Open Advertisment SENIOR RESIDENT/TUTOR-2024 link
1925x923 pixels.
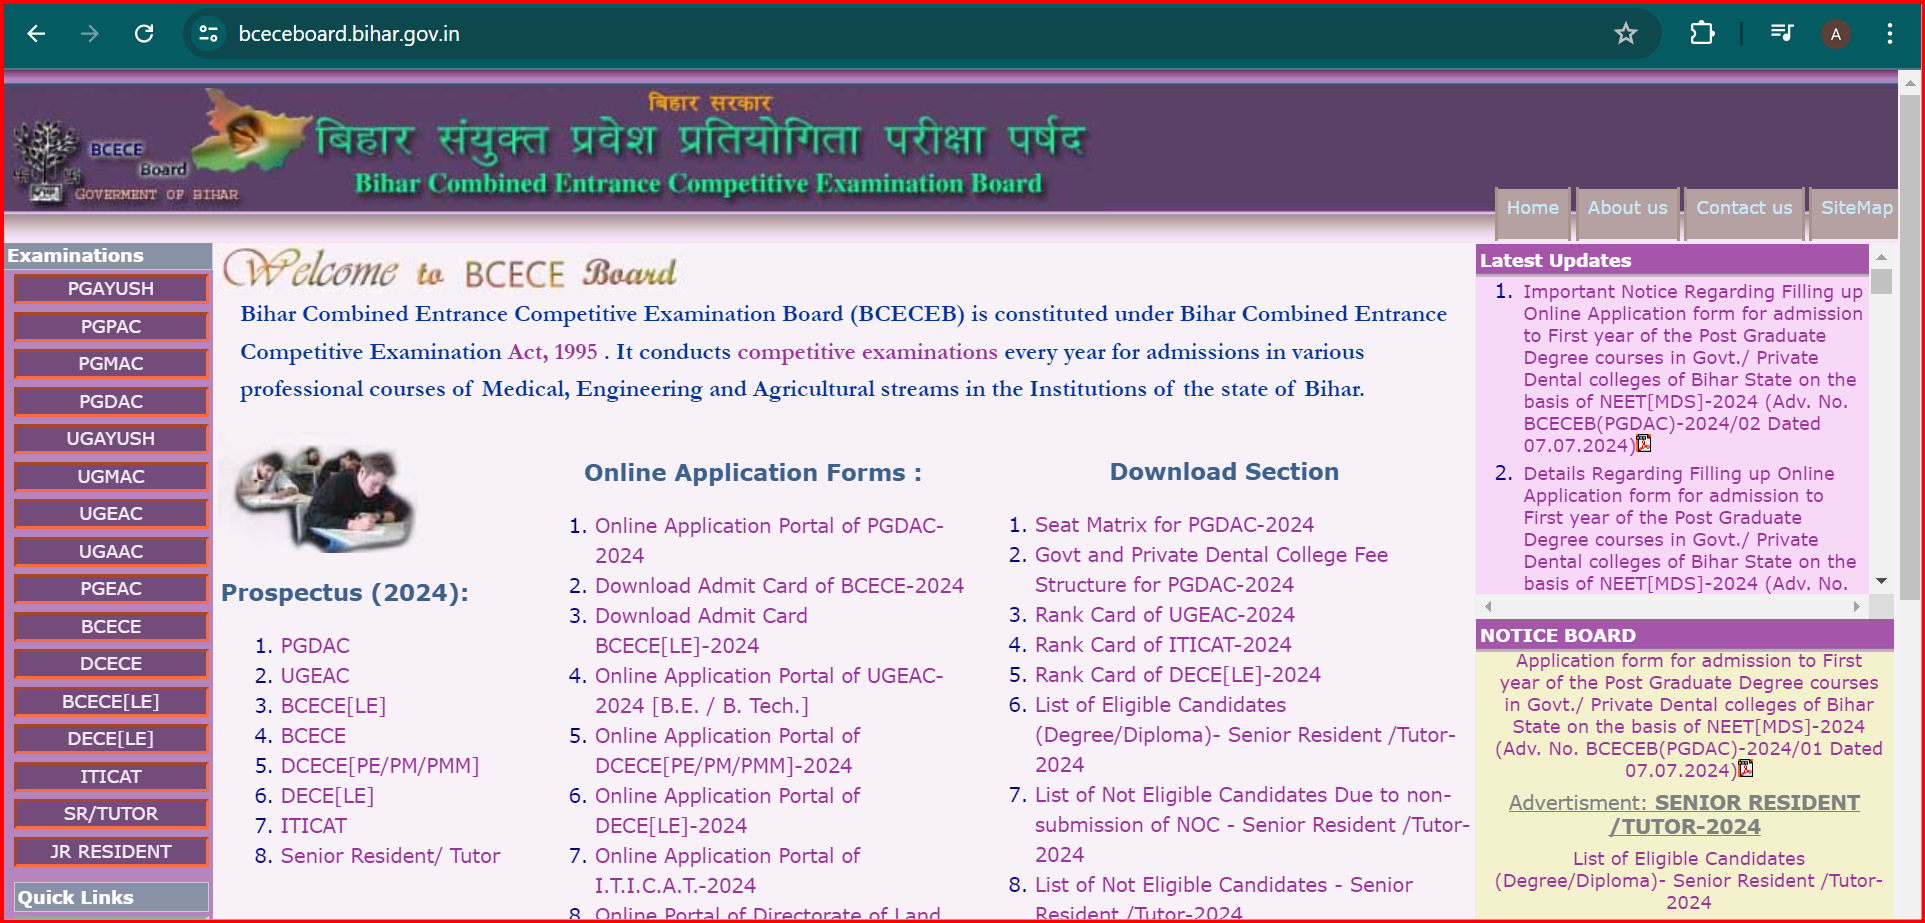click(1684, 815)
